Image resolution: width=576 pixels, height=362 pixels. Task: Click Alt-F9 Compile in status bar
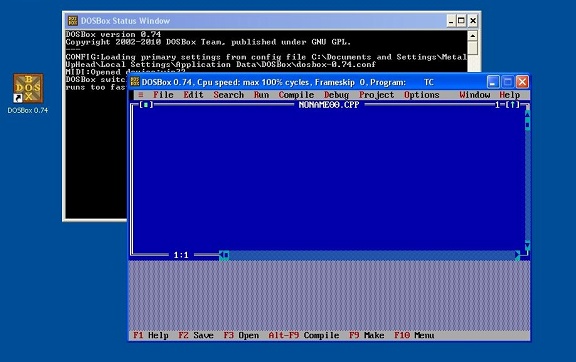tap(304, 335)
